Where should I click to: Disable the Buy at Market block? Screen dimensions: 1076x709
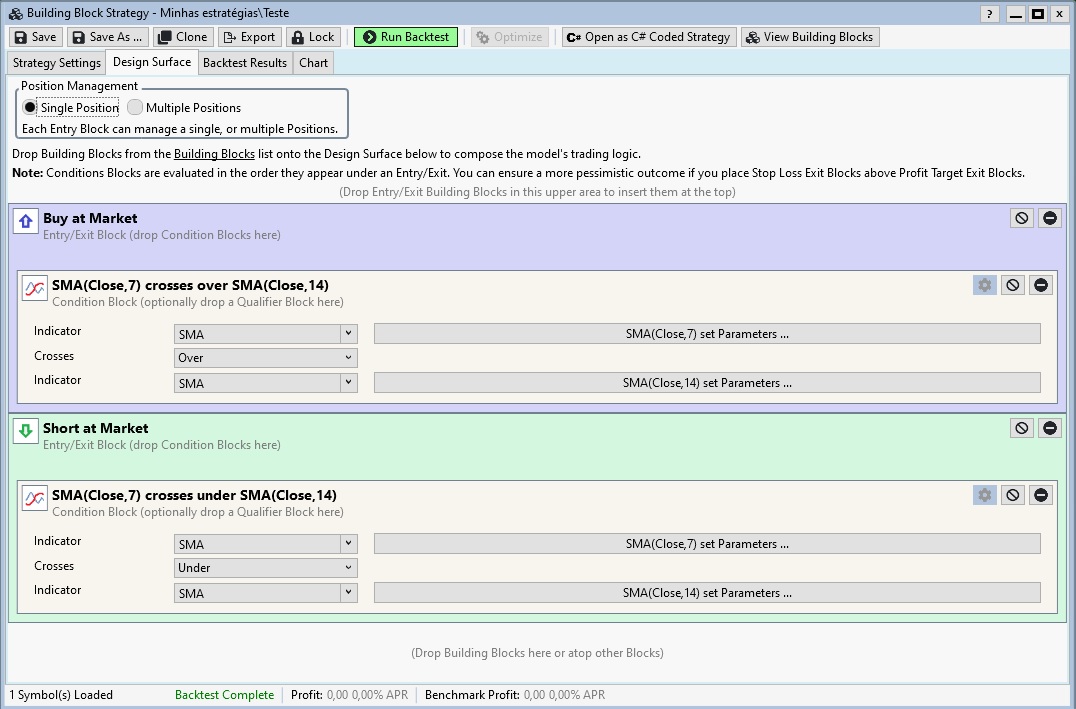tap(1022, 218)
